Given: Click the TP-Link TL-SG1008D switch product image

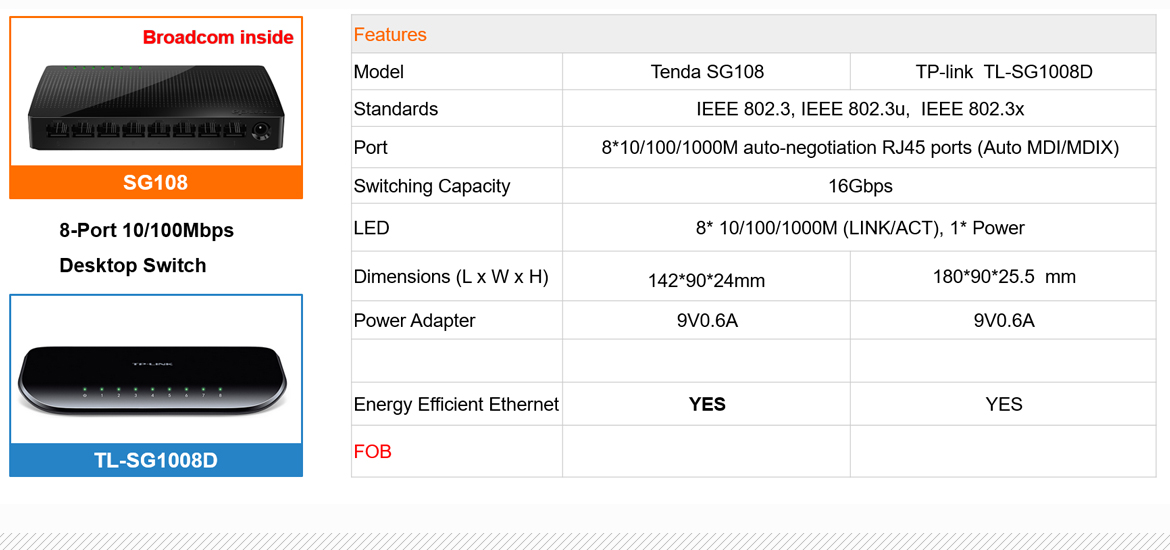Looking at the screenshot, I should coord(155,379).
